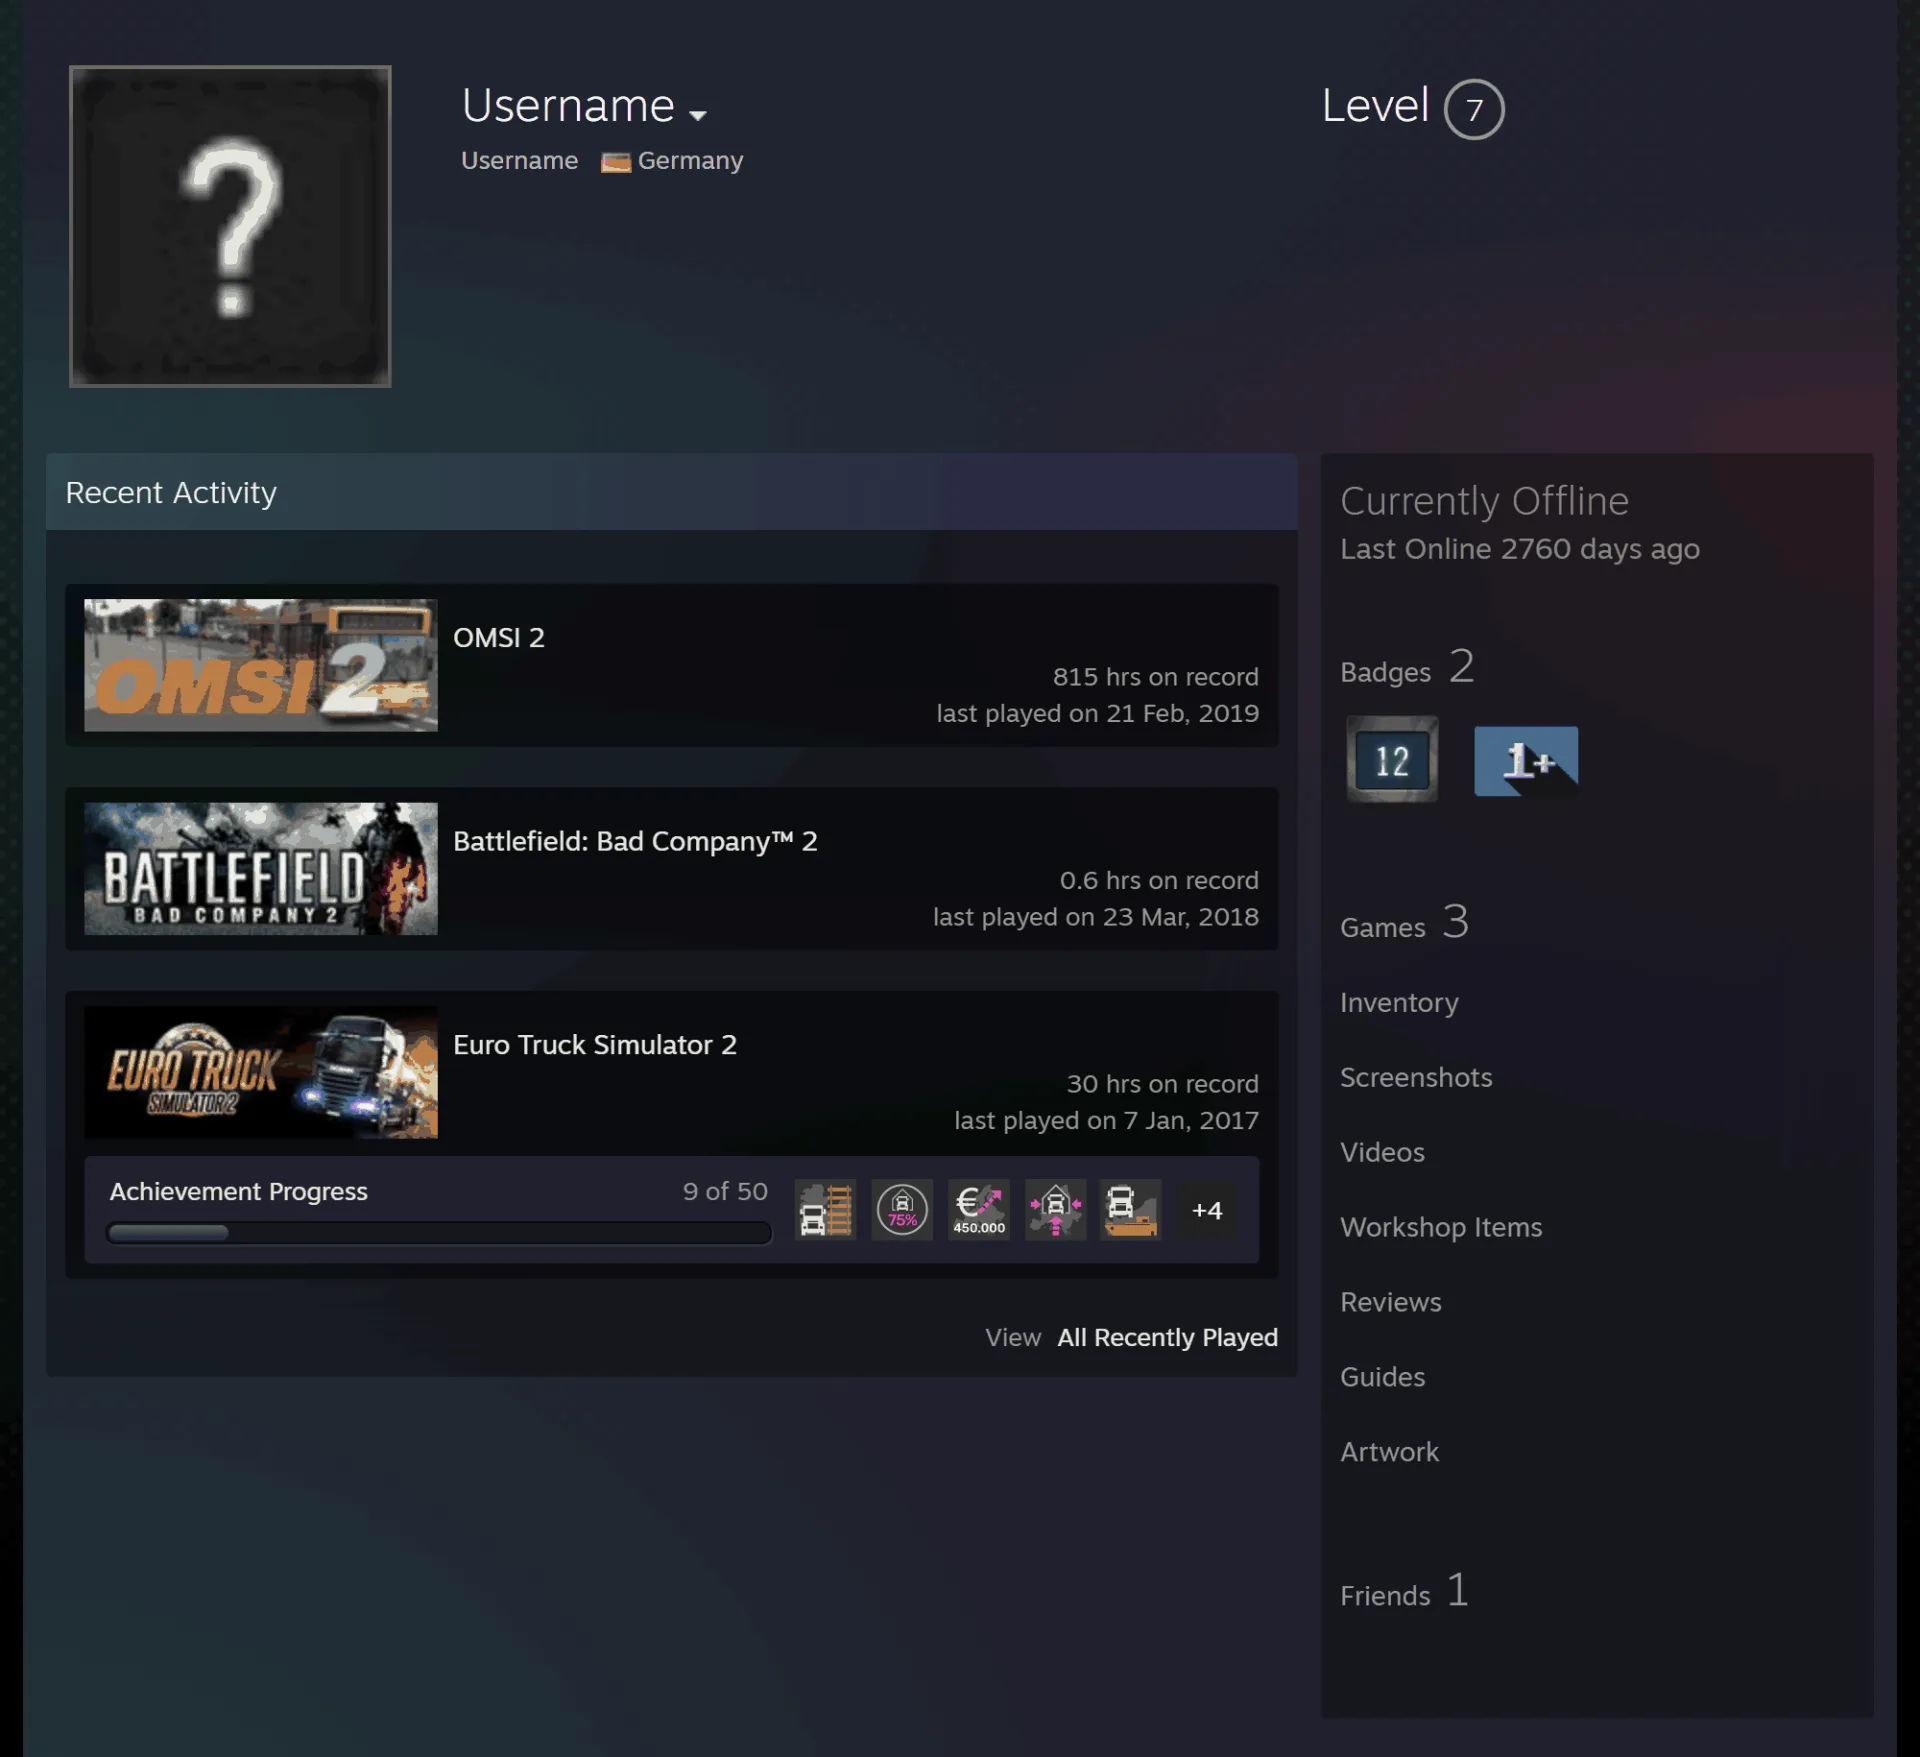The image size is (1920, 1757).
Task: Open the OMSI 2 game title link
Action: coord(498,637)
